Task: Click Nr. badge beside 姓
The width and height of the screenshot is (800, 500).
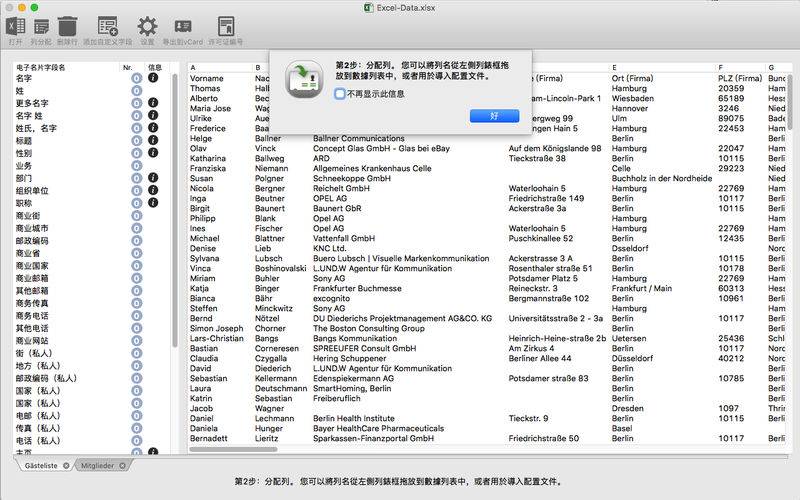Action: [137, 91]
